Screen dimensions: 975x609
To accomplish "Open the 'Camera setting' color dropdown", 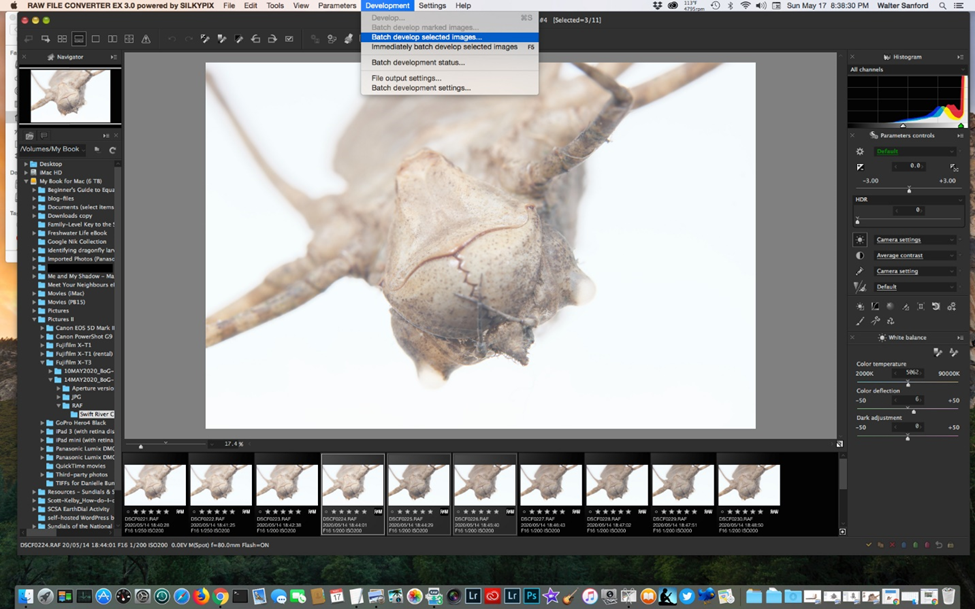I will pos(915,271).
